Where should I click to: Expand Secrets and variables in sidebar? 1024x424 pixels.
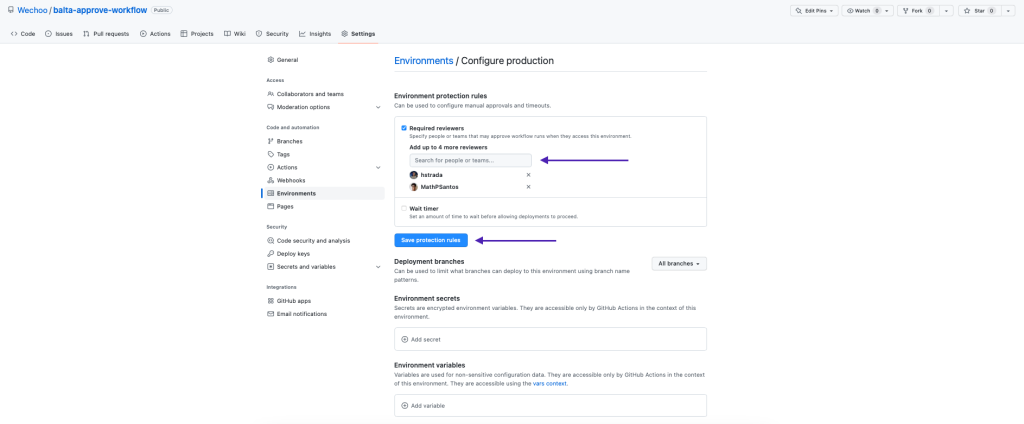(x=323, y=267)
